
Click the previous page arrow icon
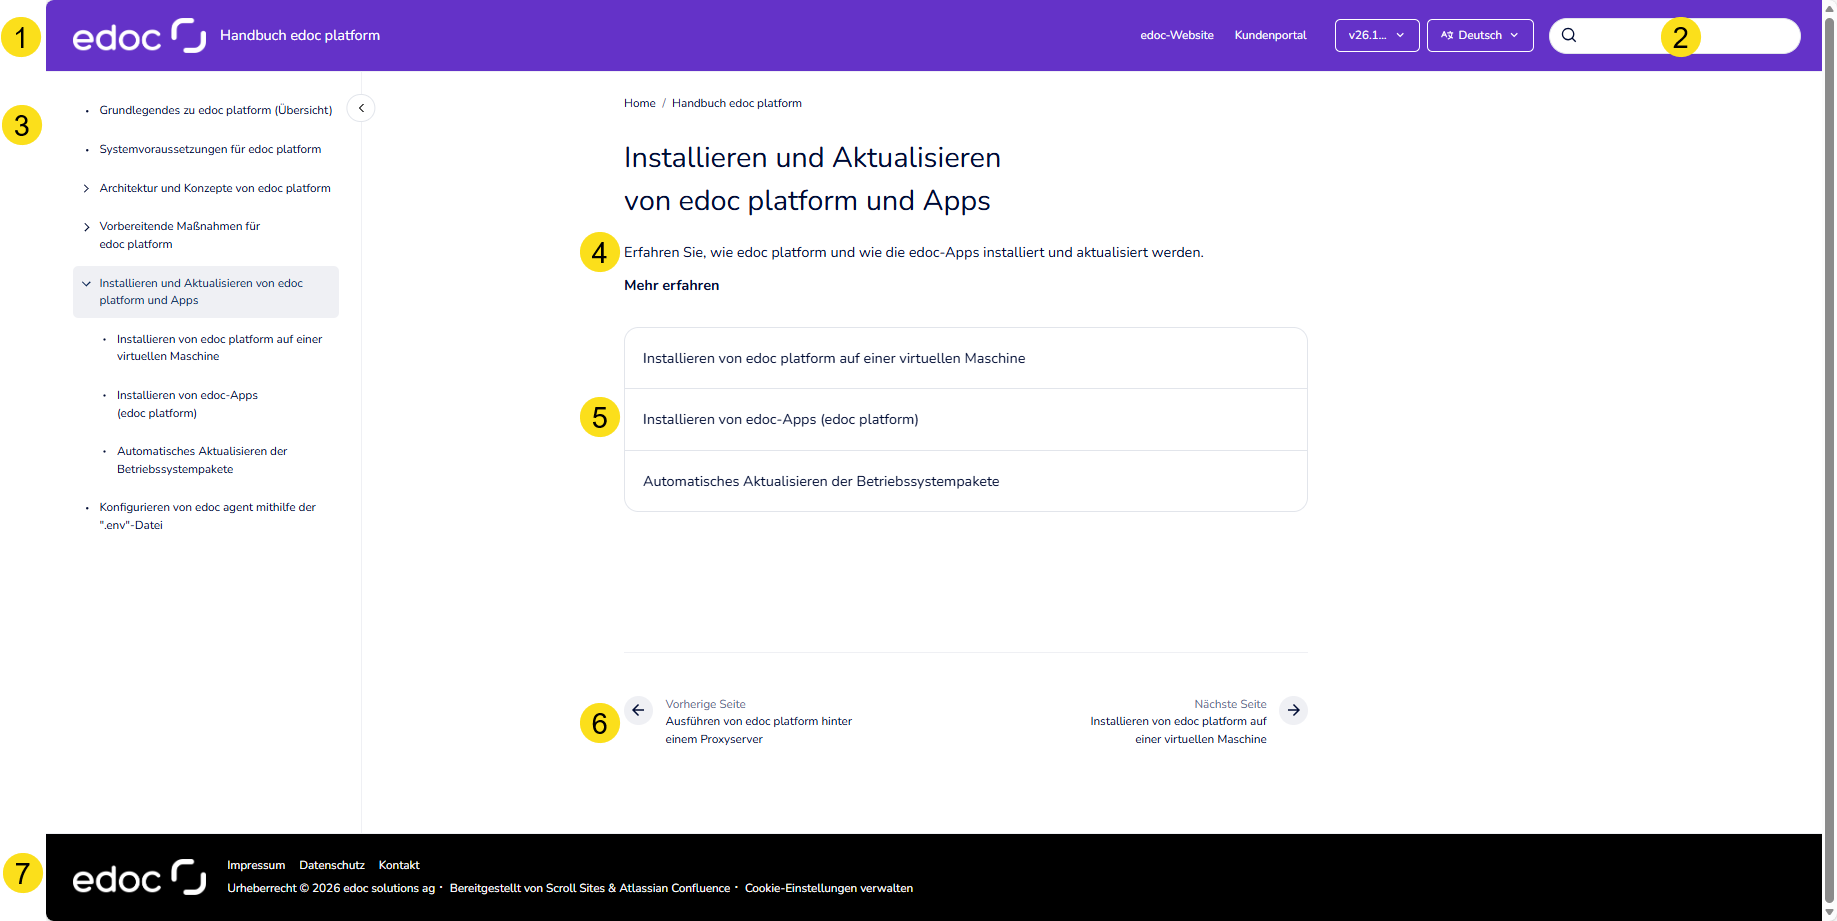click(637, 710)
